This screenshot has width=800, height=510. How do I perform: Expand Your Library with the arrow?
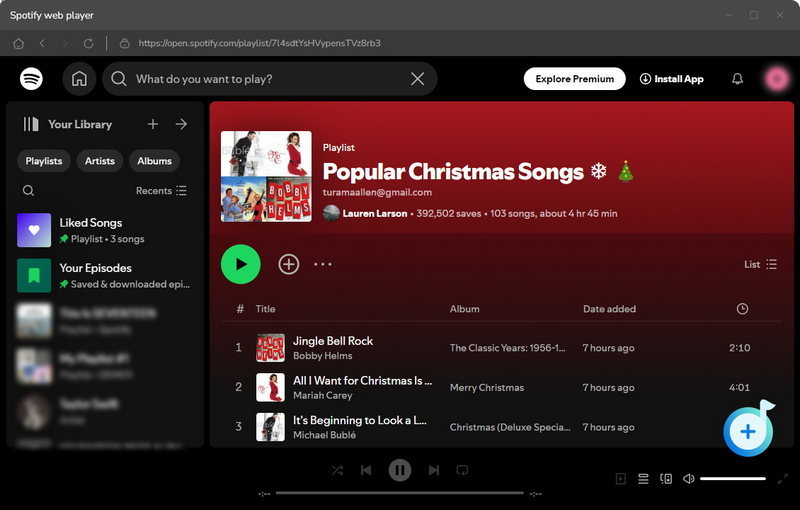pyautogui.click(x=181, y=124)
